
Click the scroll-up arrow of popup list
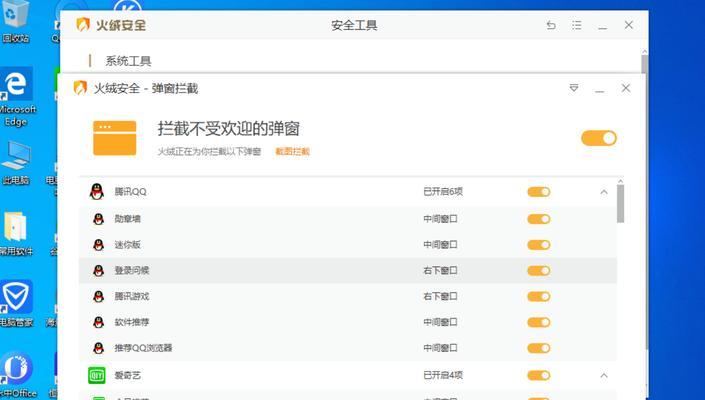pos(620,182)
